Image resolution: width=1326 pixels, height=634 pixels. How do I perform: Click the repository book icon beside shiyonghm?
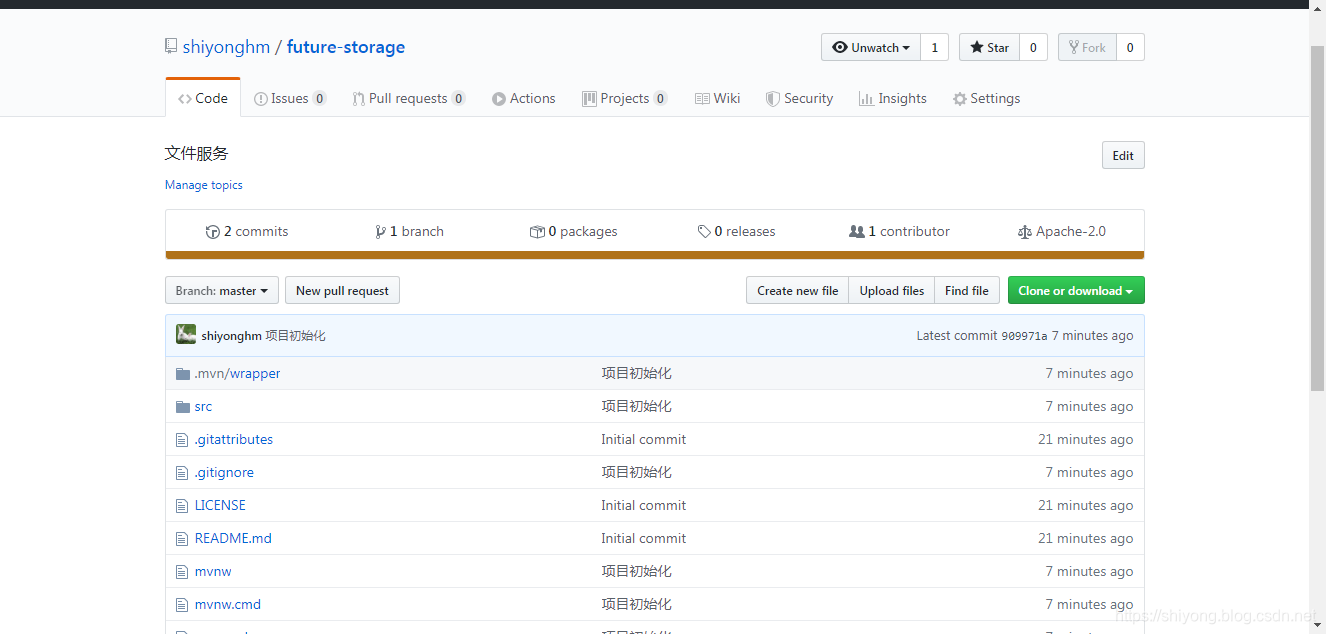171,46
